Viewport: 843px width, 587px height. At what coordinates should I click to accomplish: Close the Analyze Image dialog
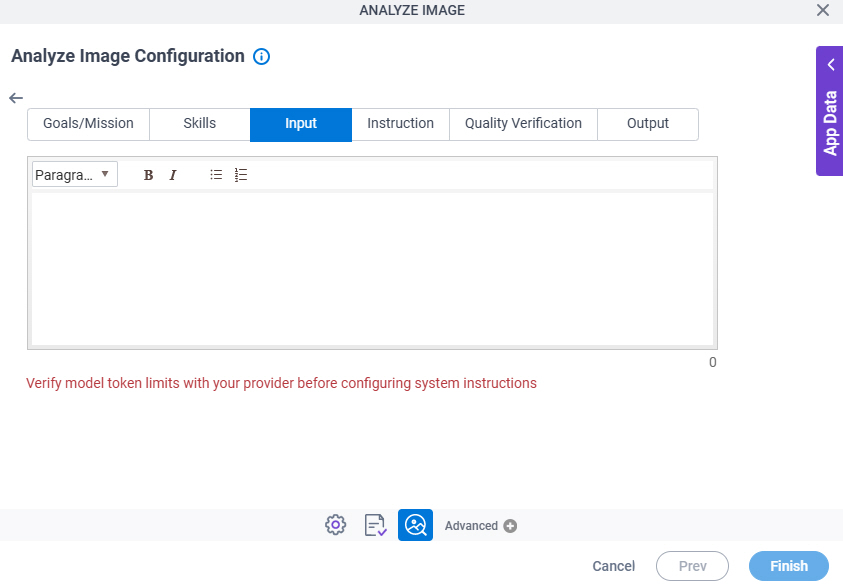[823, 10]
